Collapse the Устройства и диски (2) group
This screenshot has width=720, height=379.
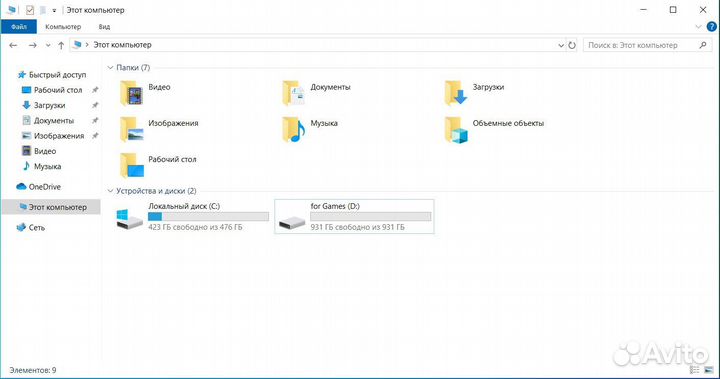click(x=110, y=191)
